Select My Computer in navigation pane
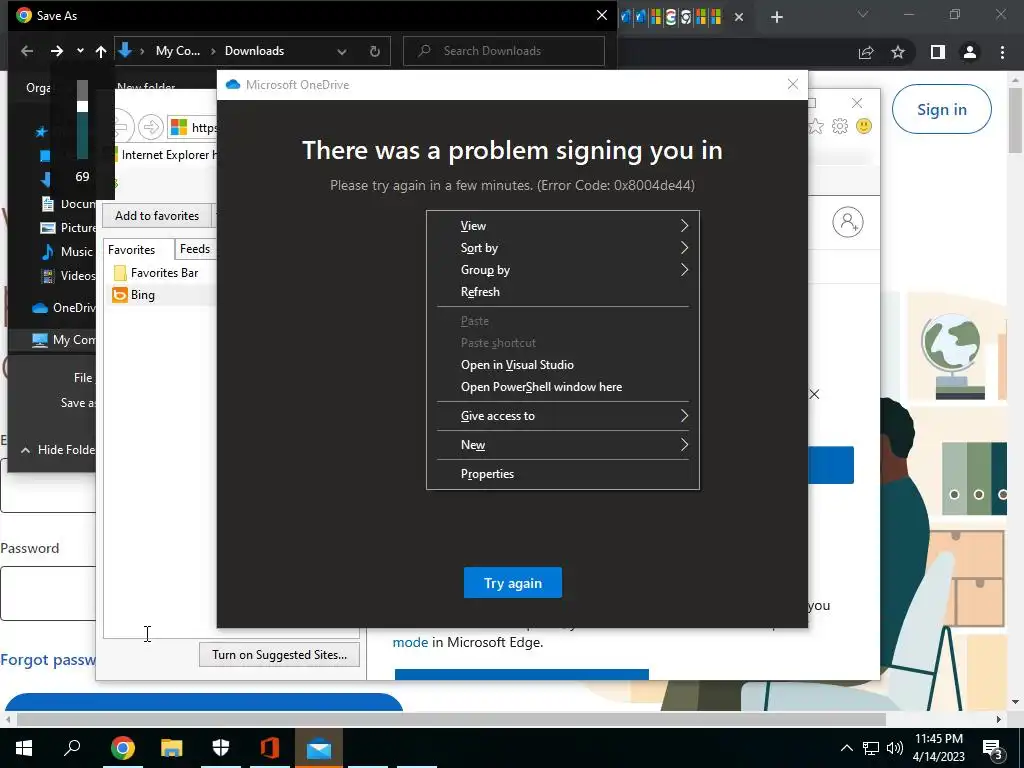 pos(64,340)
